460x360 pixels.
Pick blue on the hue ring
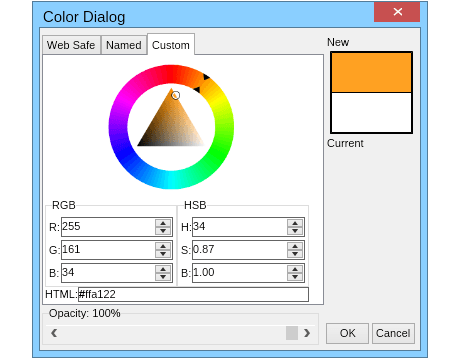124,154
